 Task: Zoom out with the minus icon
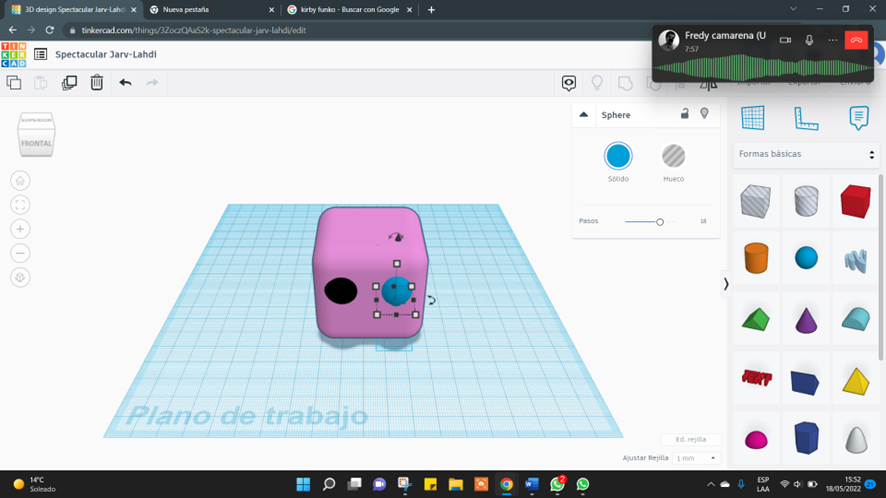(x=20, y=253)
